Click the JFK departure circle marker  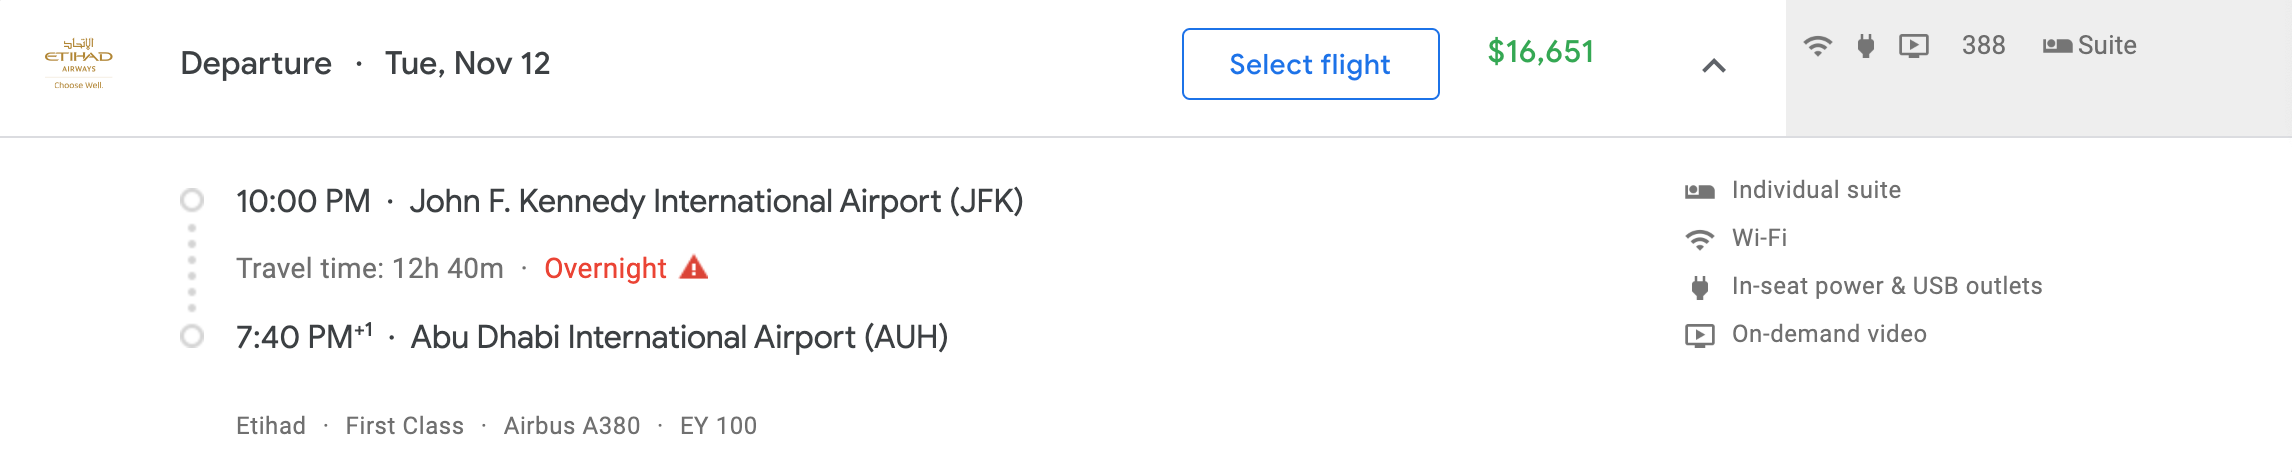(x=192, y=201)
